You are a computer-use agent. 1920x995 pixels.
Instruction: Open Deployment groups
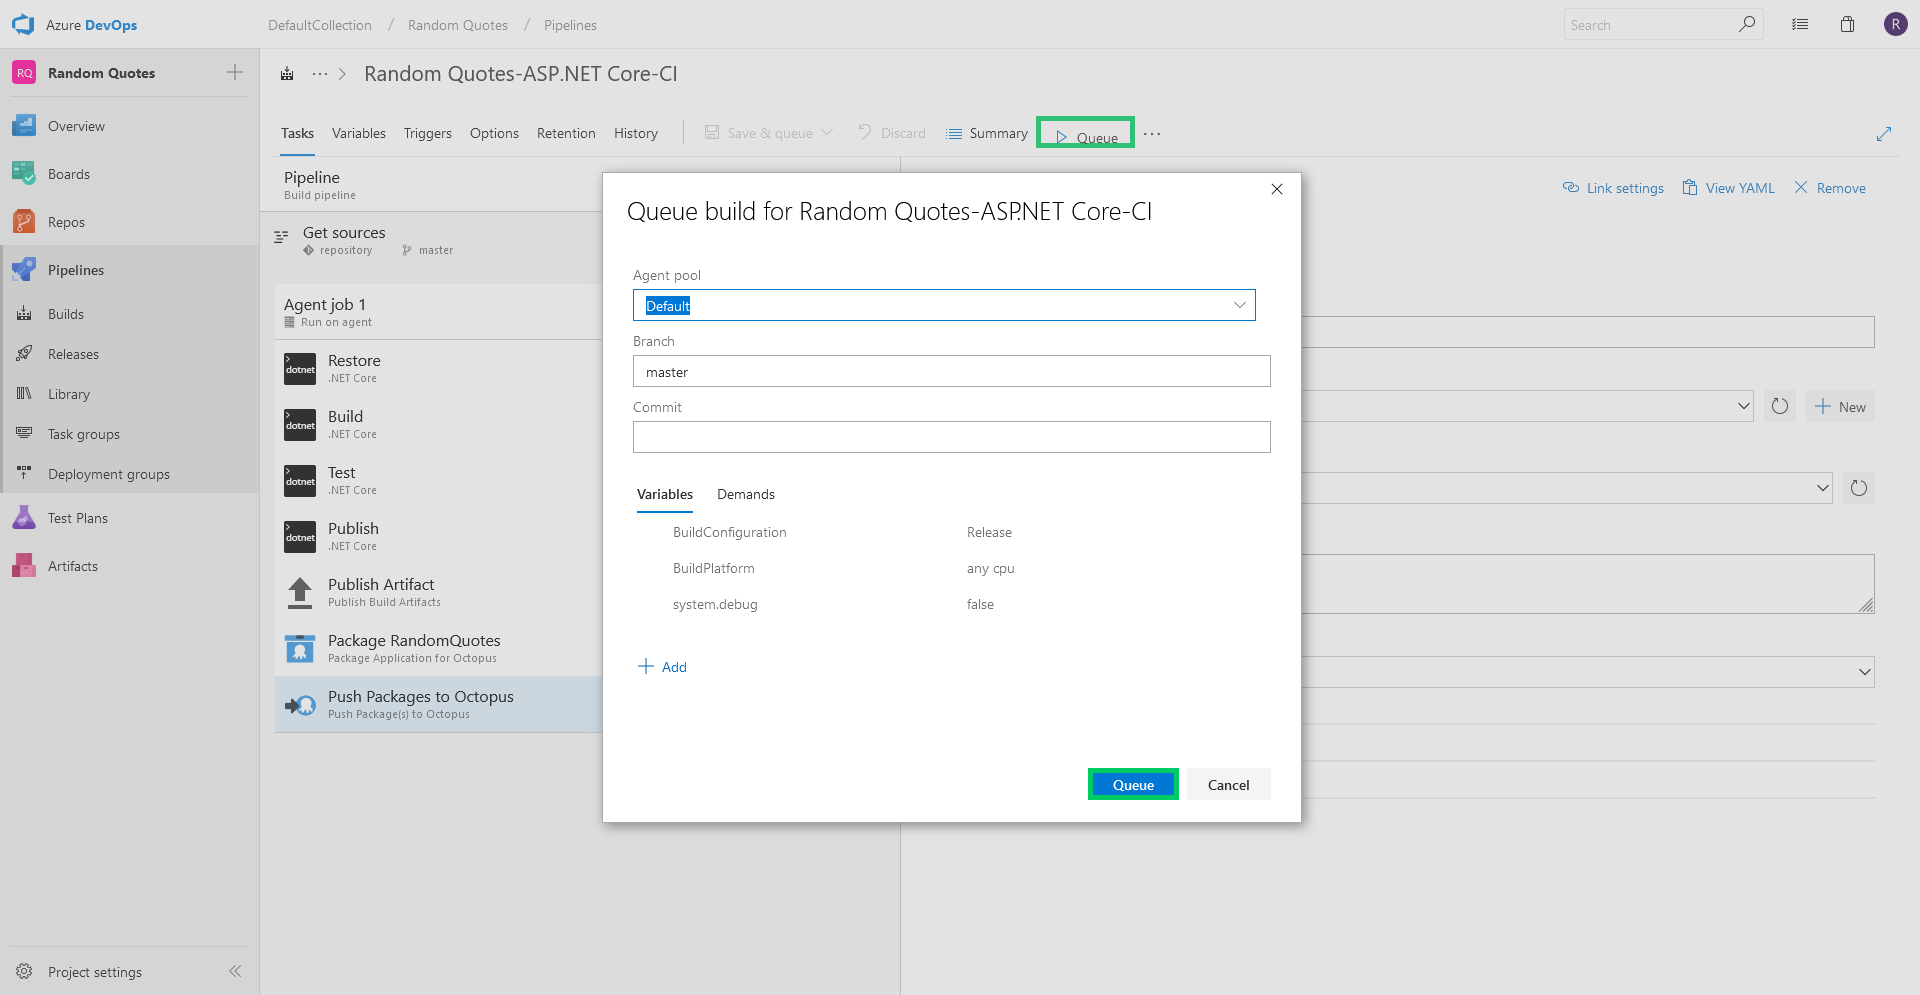pyautogui.click(x=109, y=474)
